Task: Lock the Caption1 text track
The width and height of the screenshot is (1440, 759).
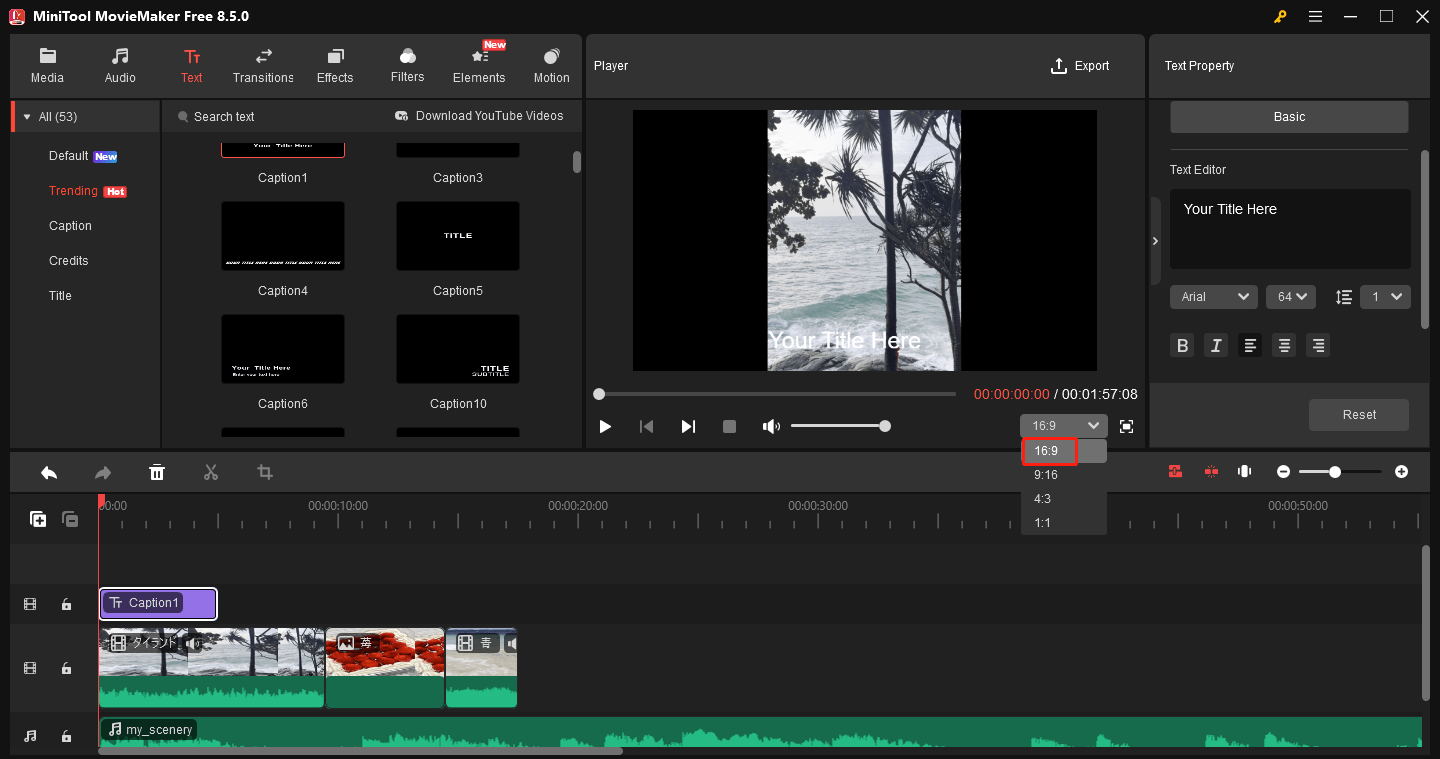Action: pos(66,604)
